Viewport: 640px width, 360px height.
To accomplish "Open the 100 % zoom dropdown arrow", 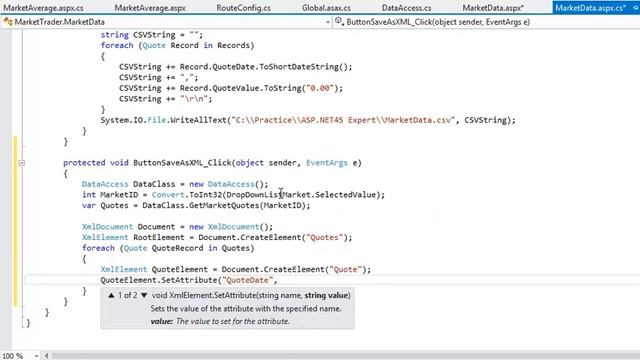I will tap(36, 356).
